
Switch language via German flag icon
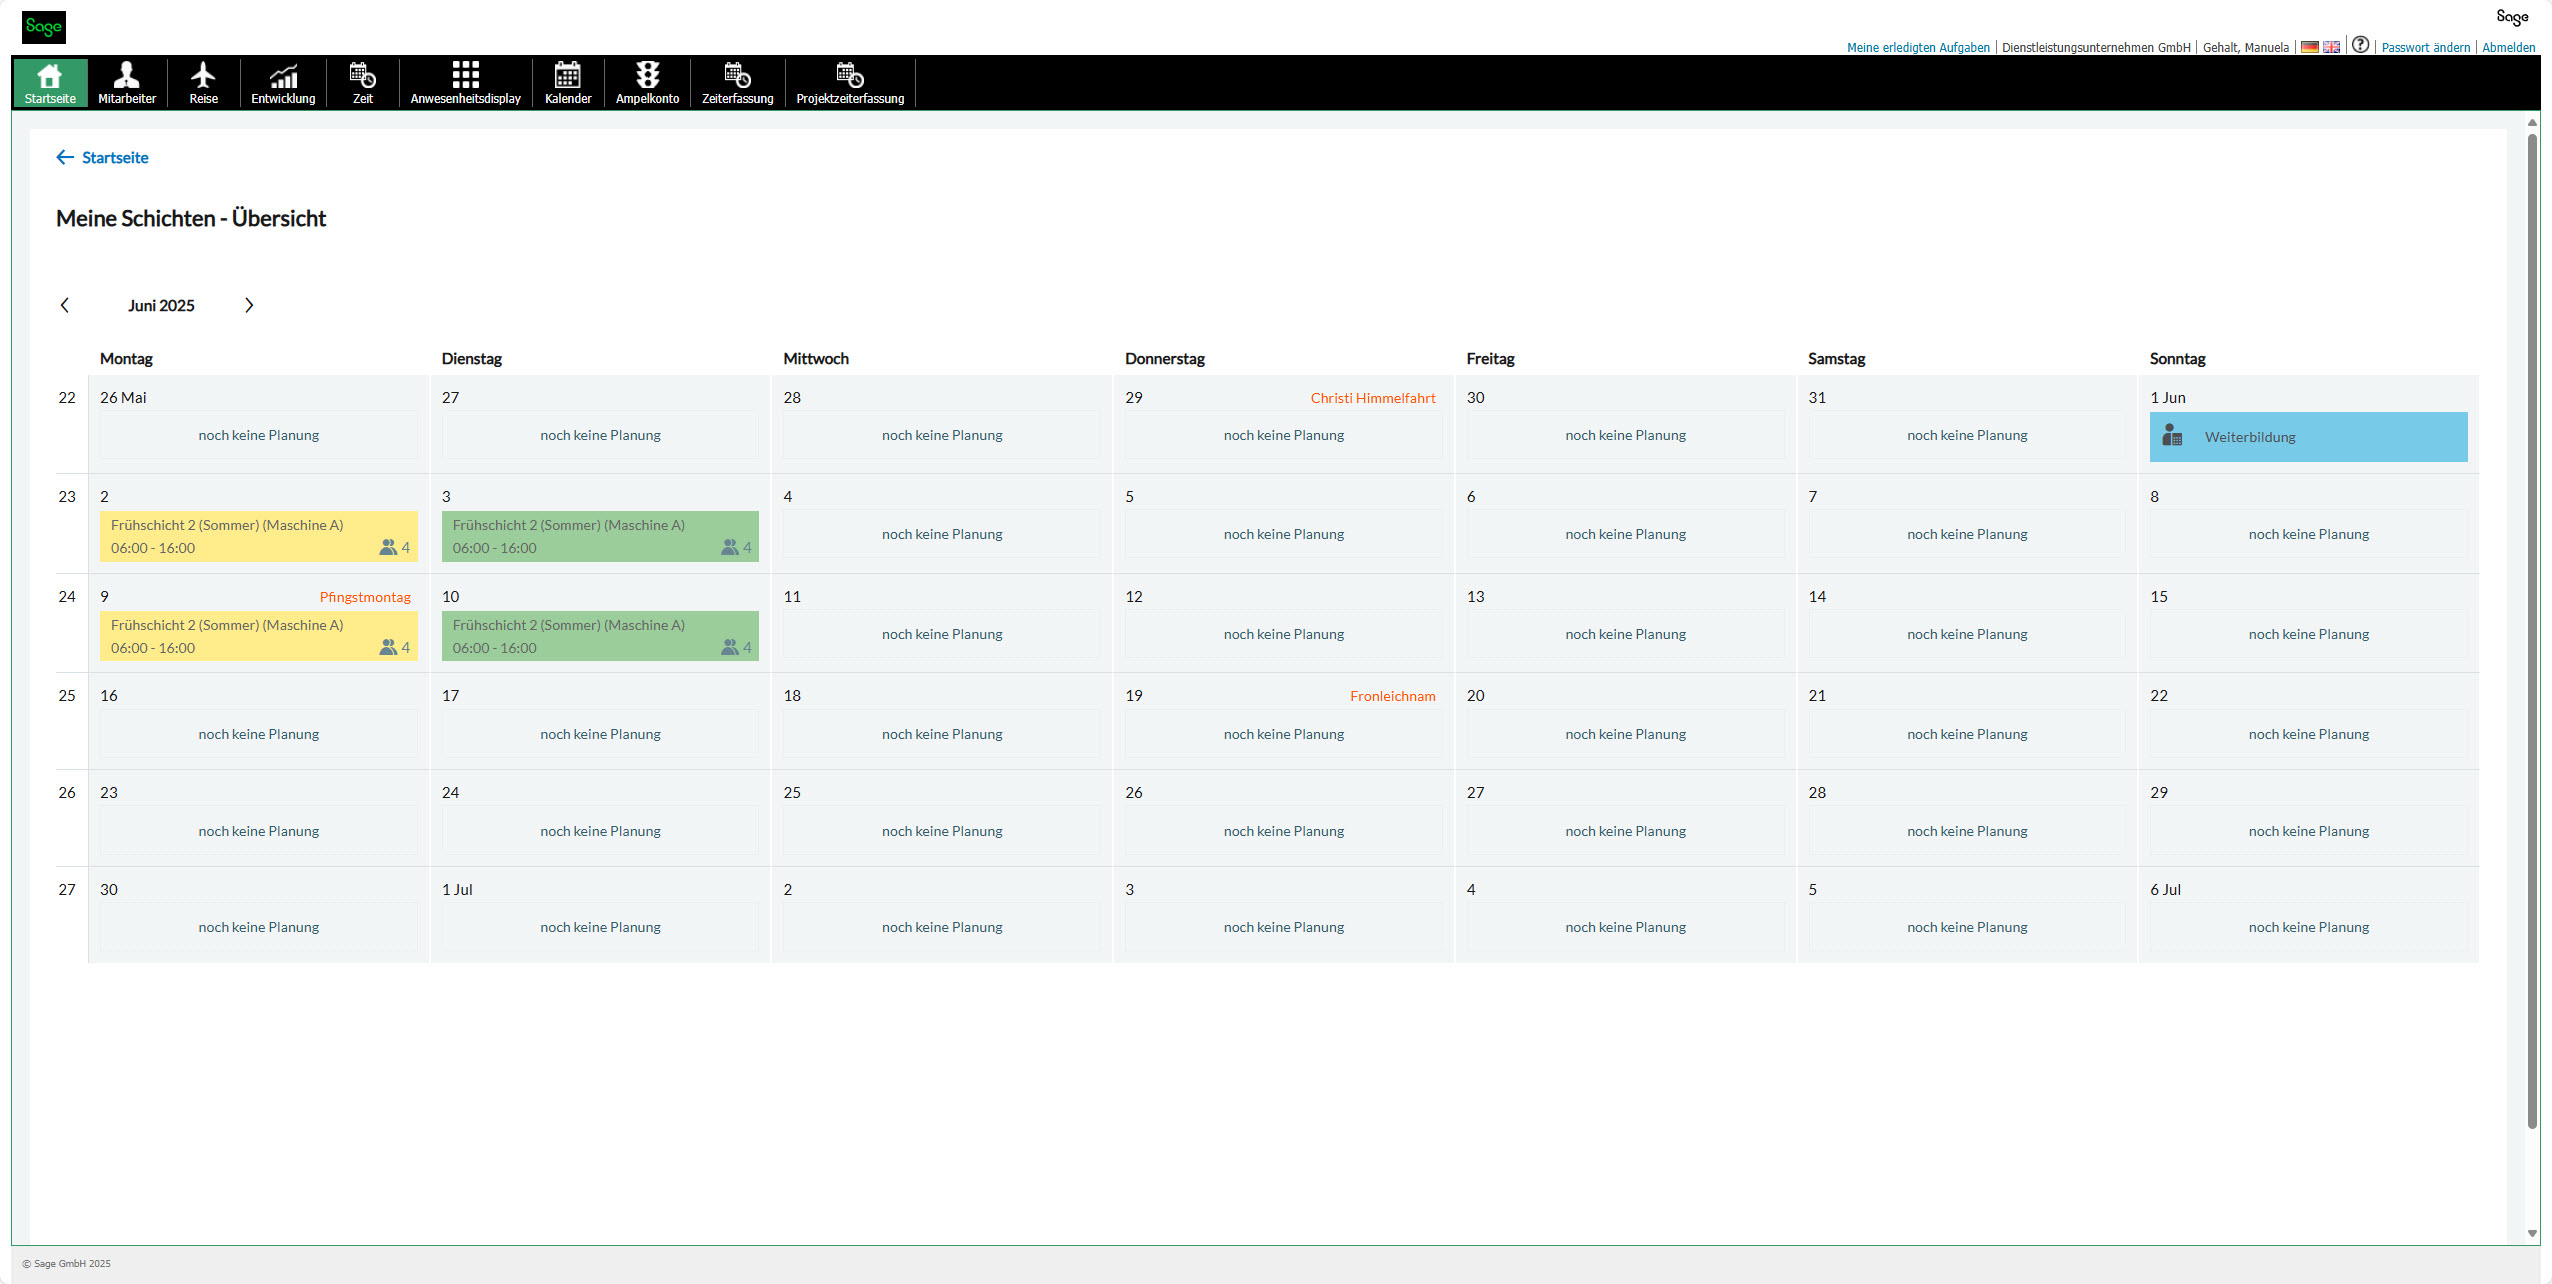[2310, 47]
